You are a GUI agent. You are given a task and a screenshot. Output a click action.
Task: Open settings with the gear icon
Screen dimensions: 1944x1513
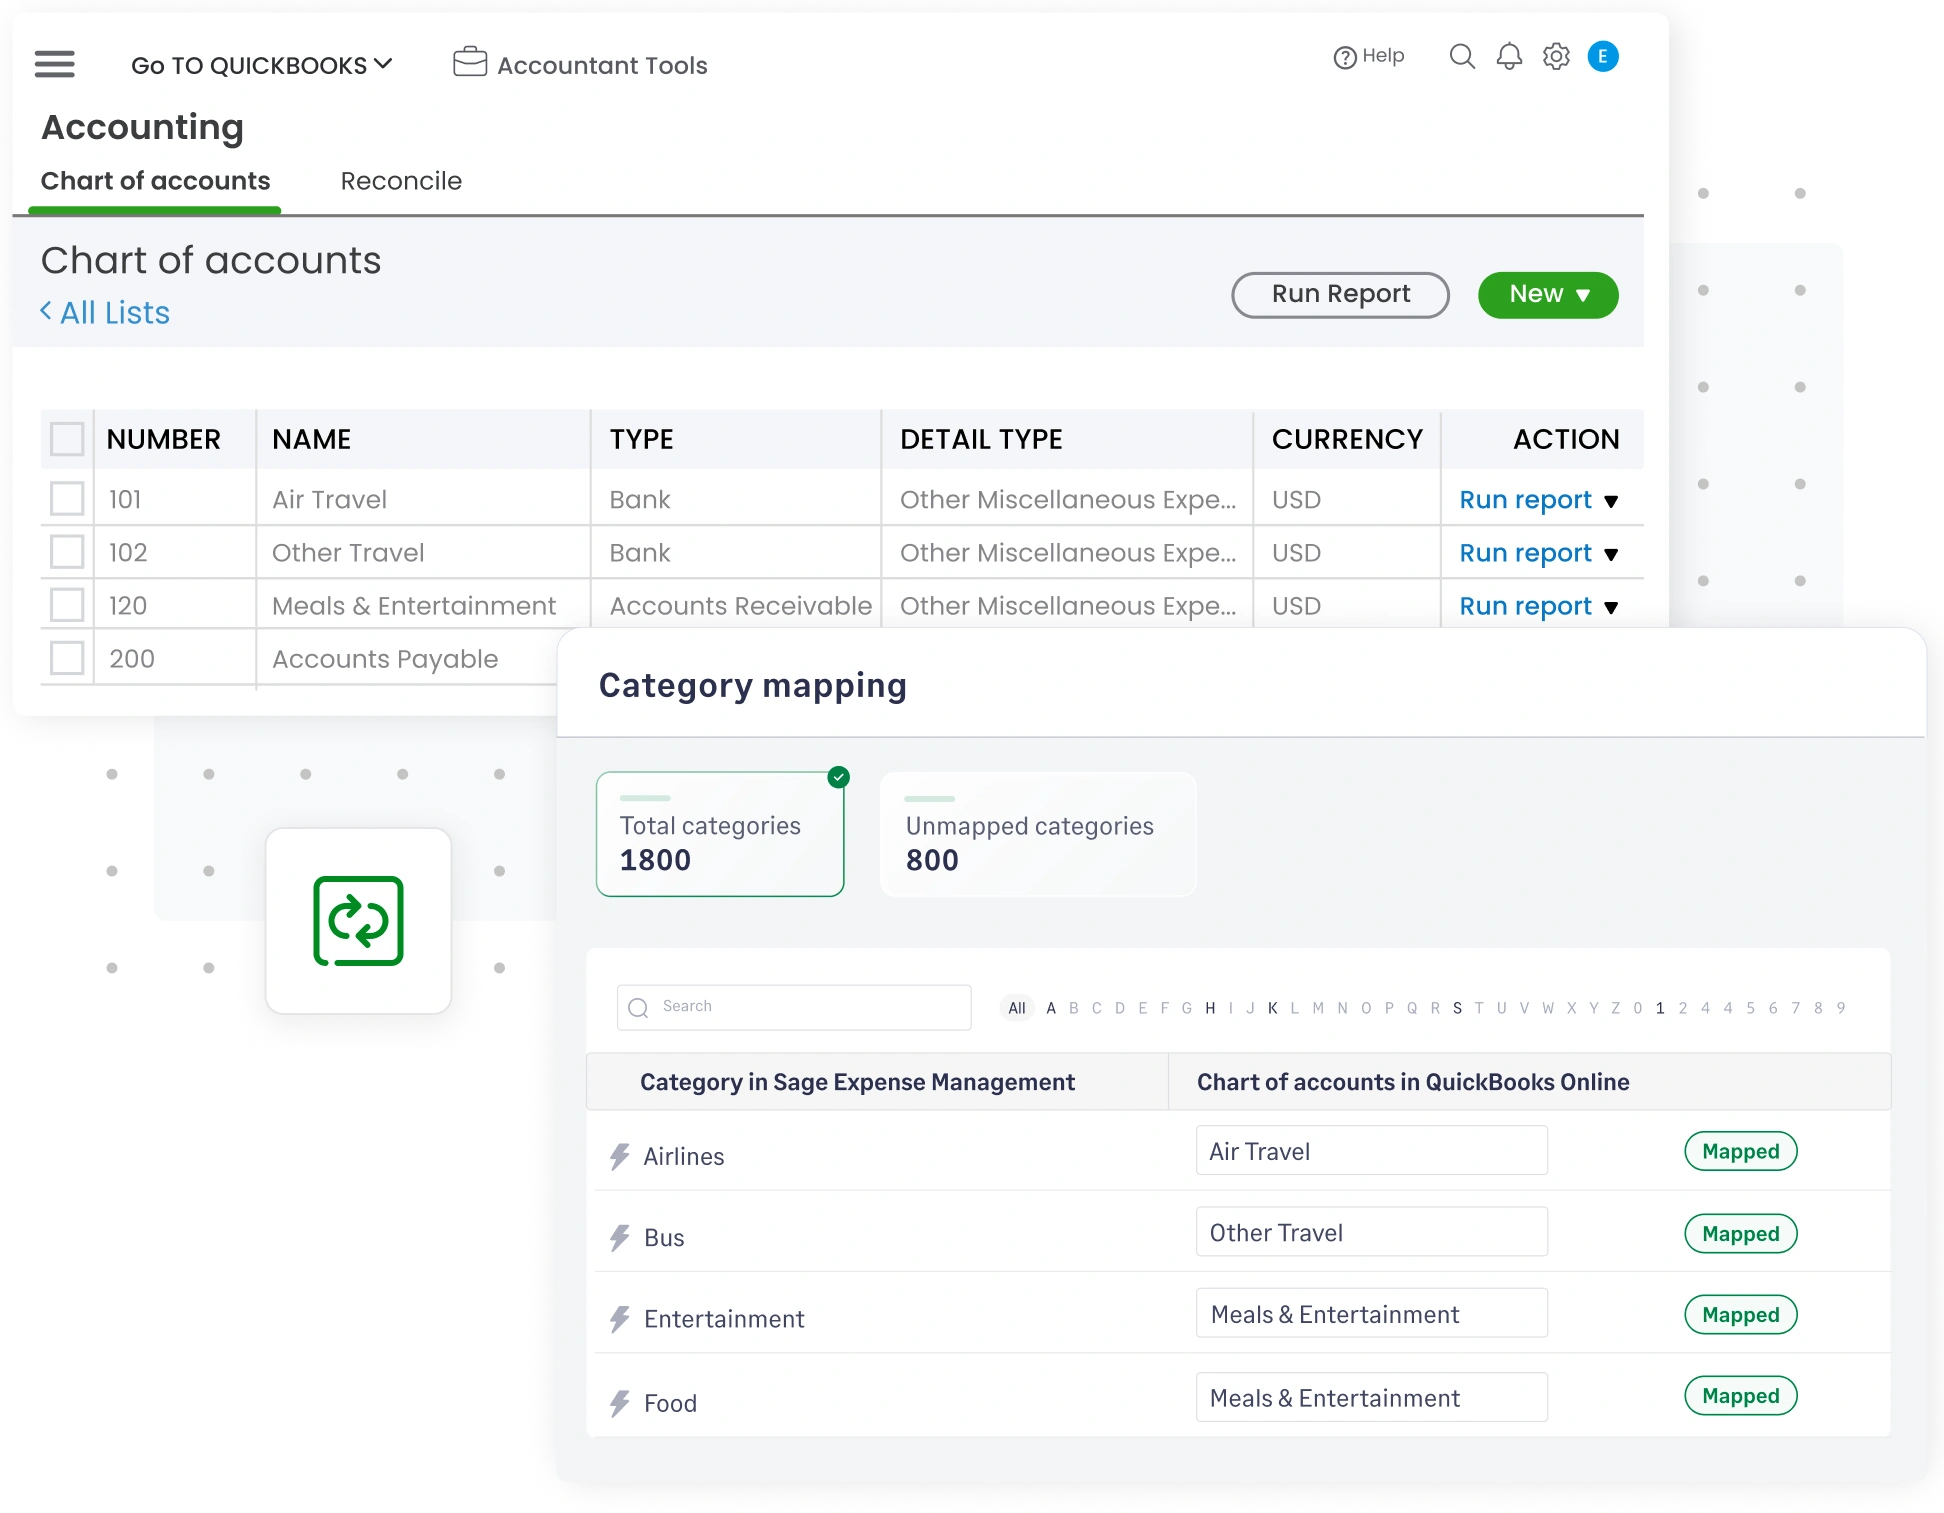(x=1555, y=57)
